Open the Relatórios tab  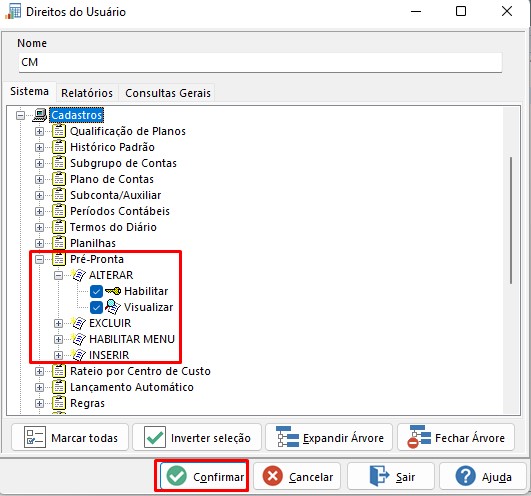pyautogui.click(x=87, y=93)
